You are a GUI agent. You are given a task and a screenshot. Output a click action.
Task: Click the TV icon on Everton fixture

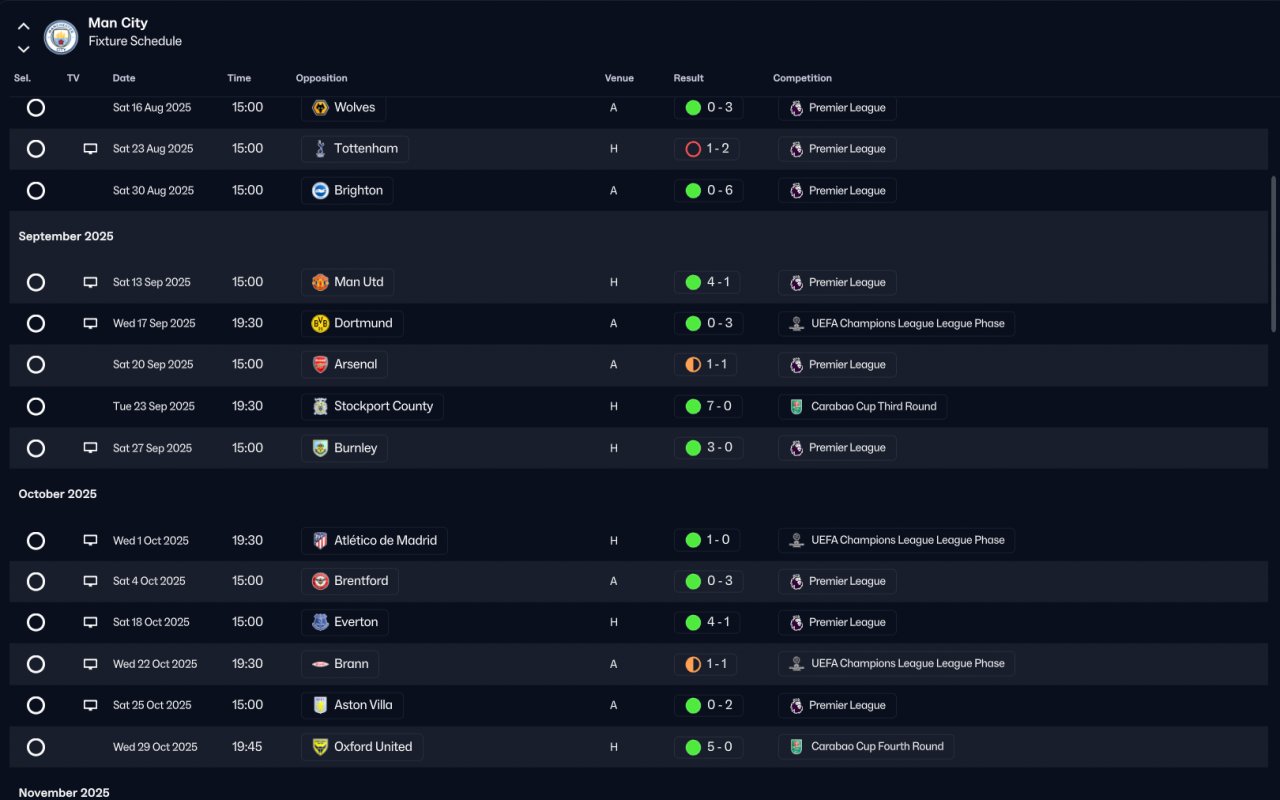90,623
